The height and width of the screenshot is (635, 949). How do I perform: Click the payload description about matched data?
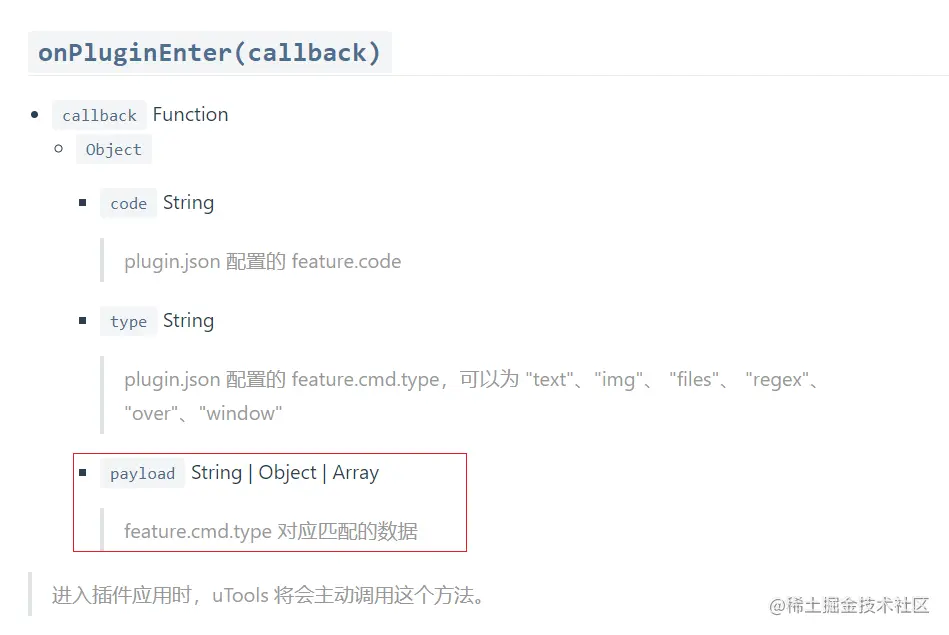270,531
